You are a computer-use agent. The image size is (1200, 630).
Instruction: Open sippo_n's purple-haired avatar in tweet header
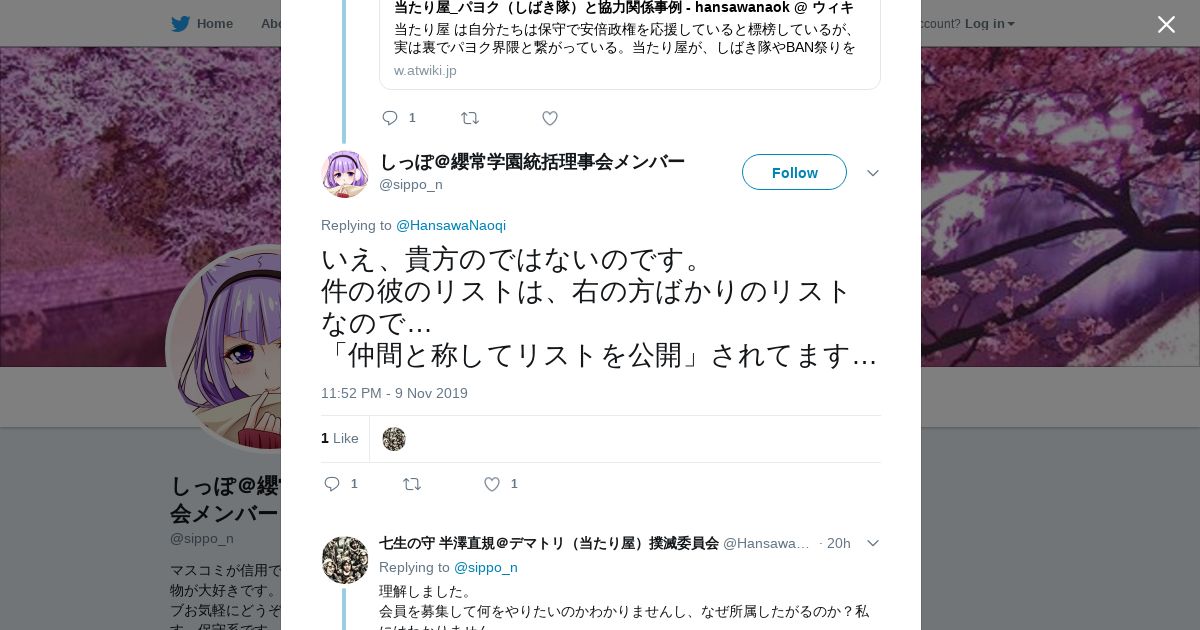tap(345, 174)
